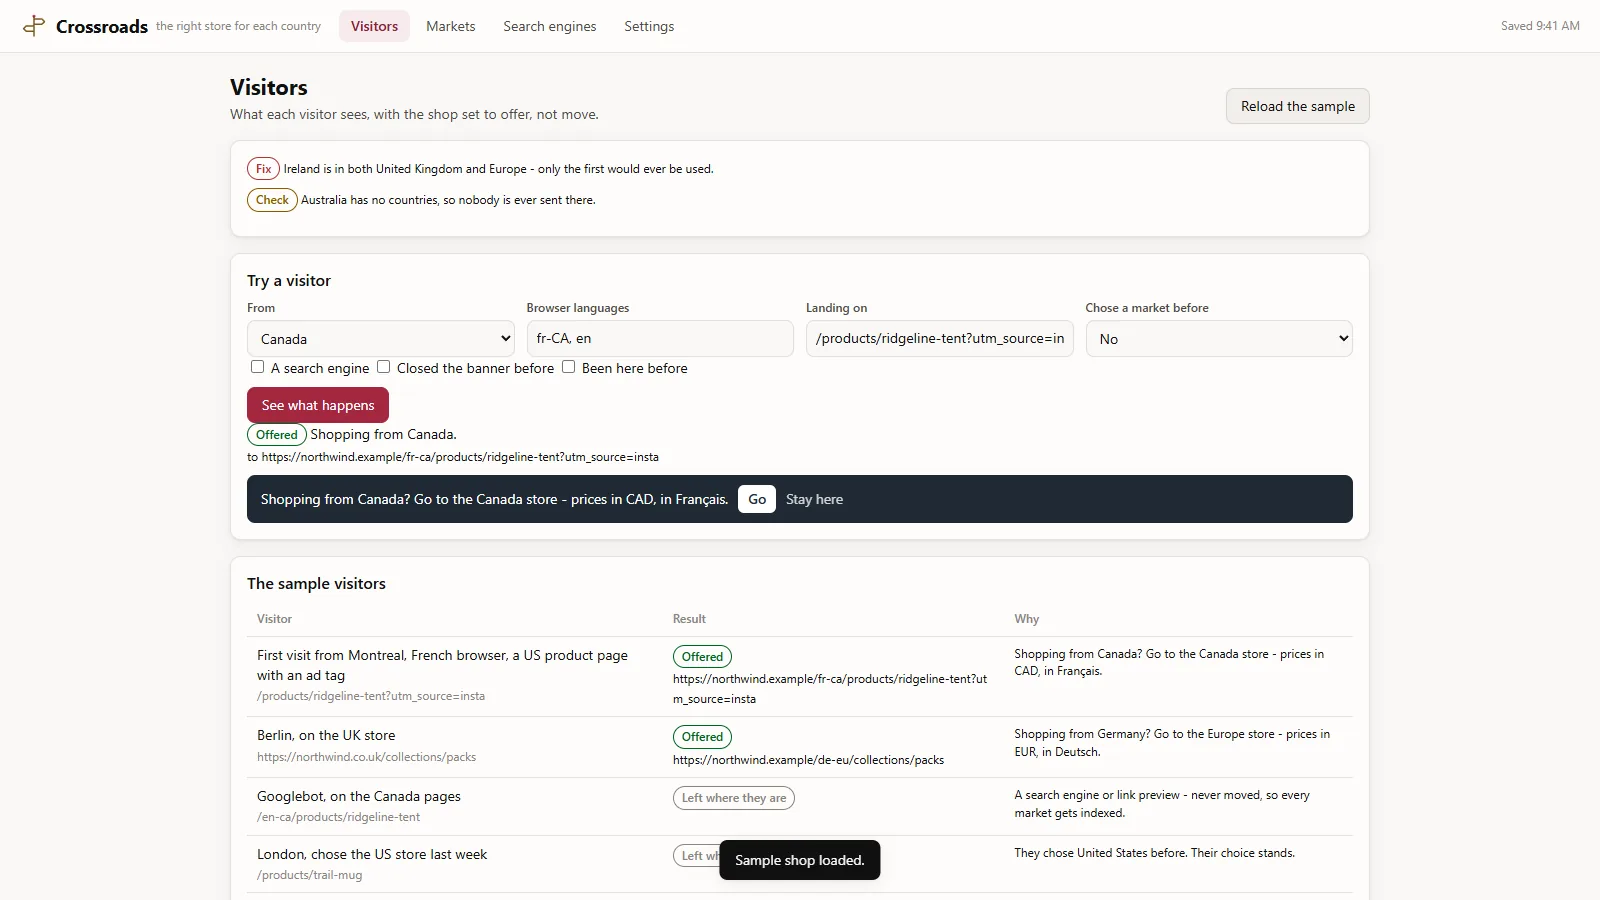The height and width of the screenshot is (900, 1600).
Task: Click the /products/trail-mug path text
Action: (x=310, y=875)
